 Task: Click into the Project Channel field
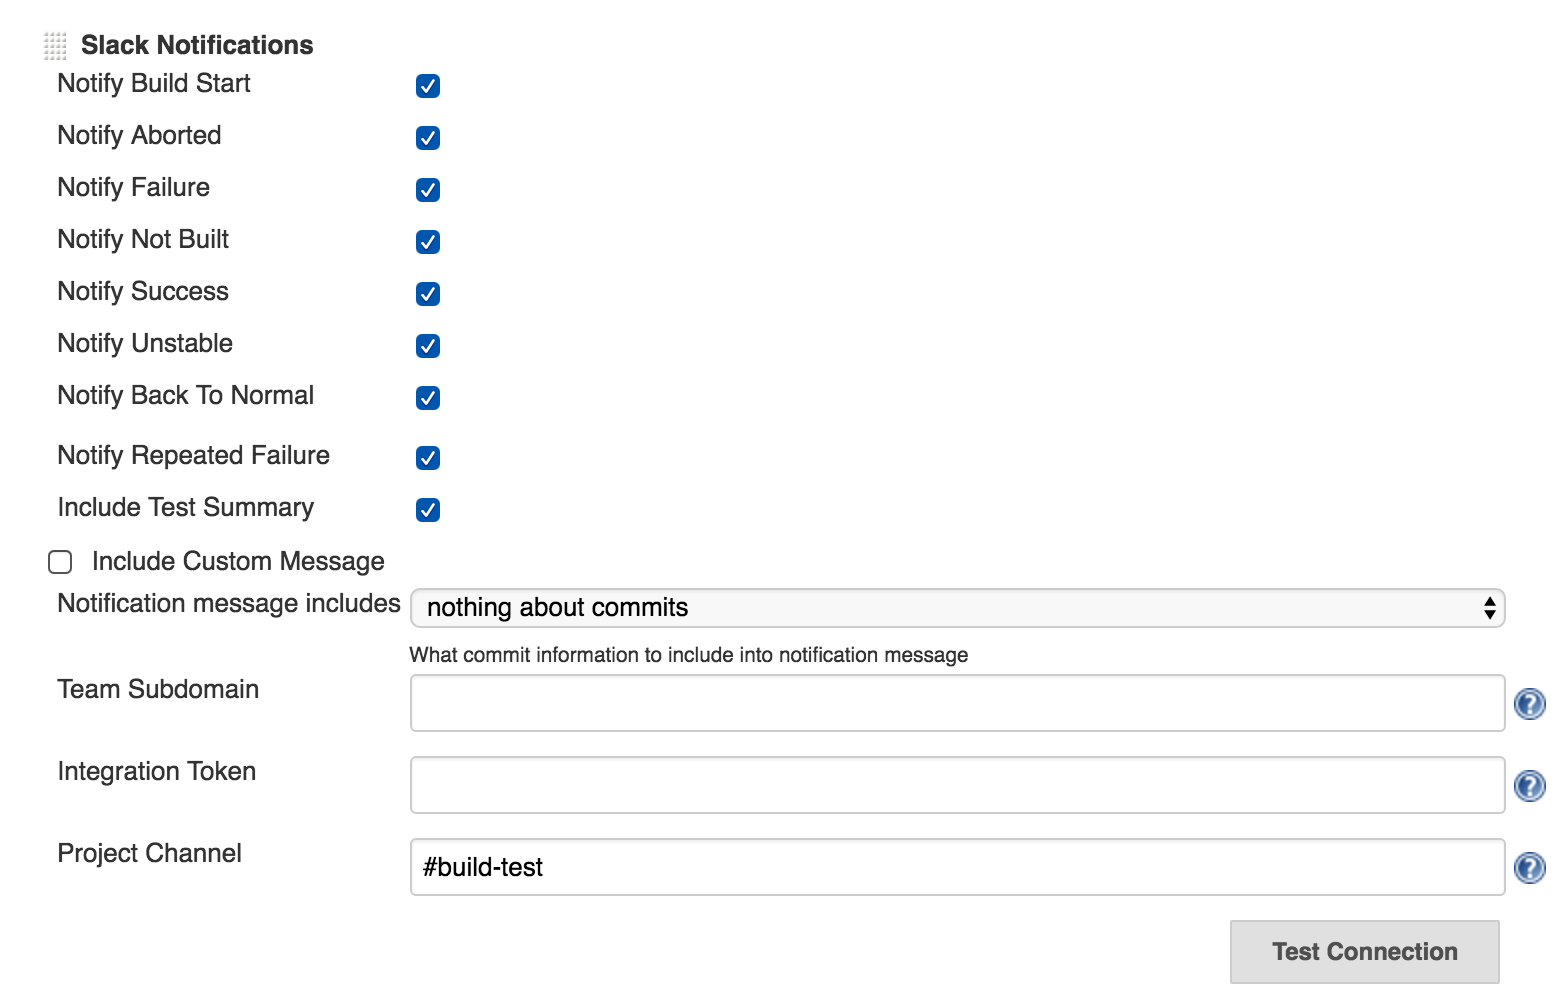(958, 867)
